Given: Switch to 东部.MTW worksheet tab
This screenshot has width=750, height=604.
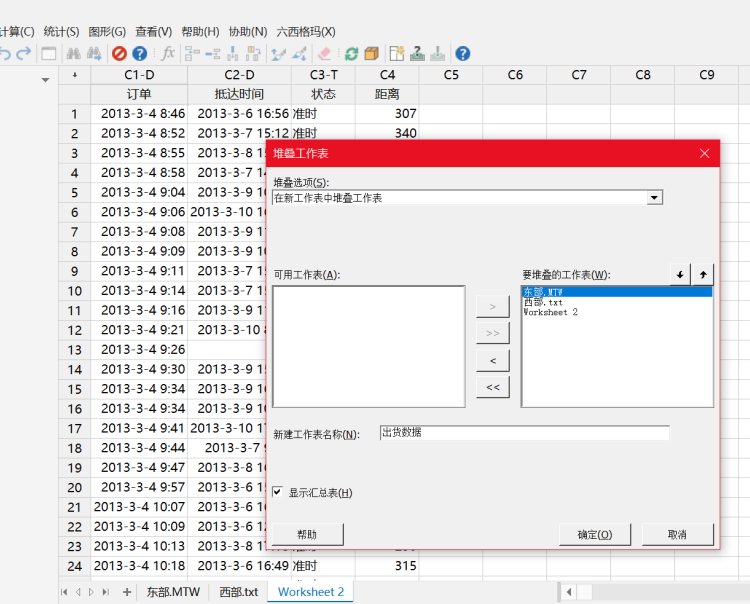Looking at the screenshot, I should [x=173, y=592].
